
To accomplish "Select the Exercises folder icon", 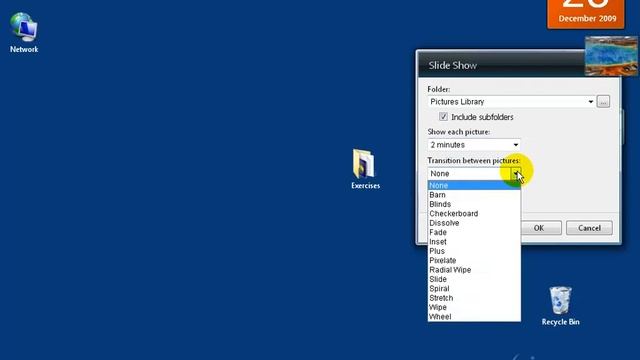I will (x=365, y=169).
